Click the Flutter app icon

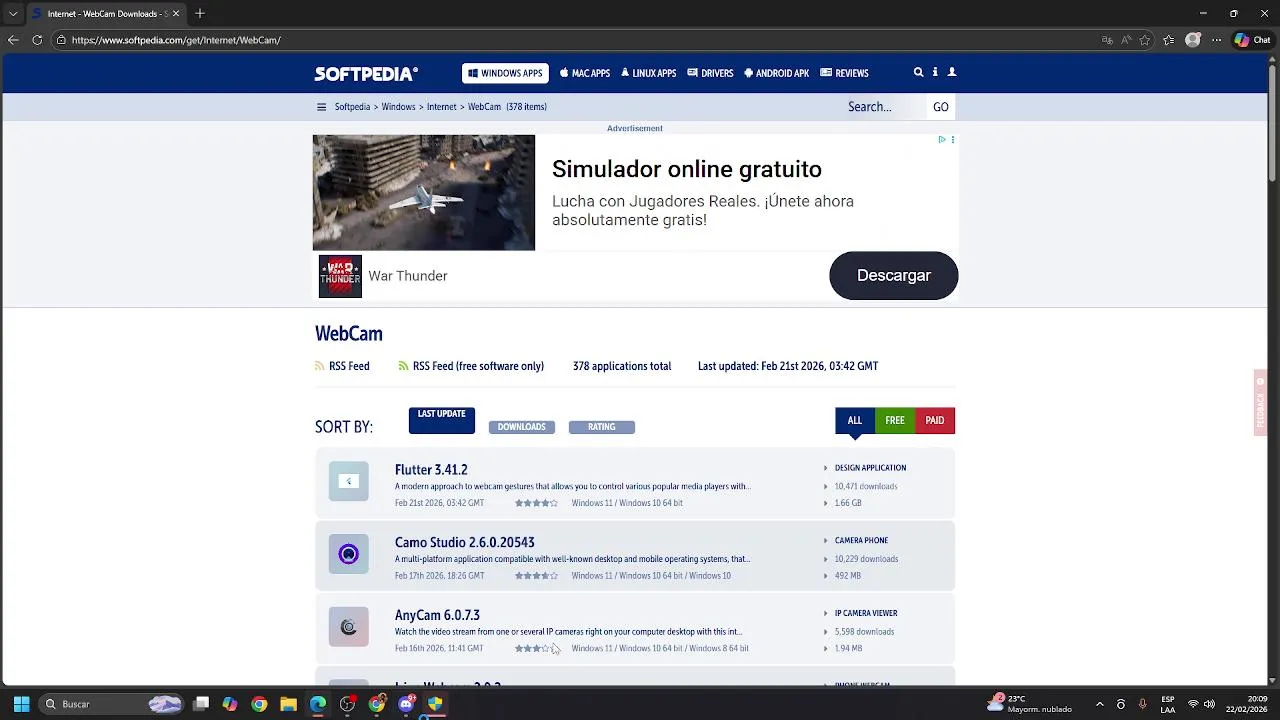[348, 481]
